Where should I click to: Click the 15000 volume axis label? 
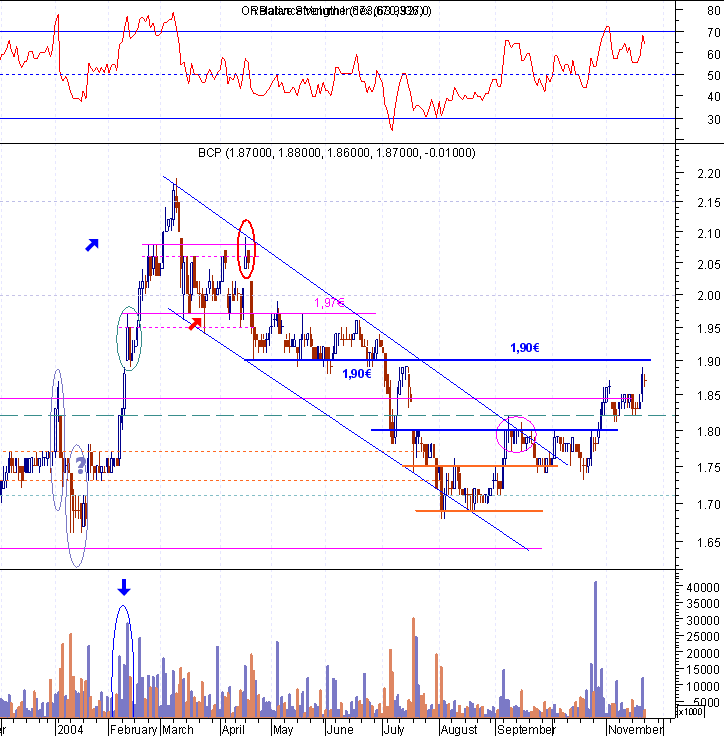coord(703,670)
